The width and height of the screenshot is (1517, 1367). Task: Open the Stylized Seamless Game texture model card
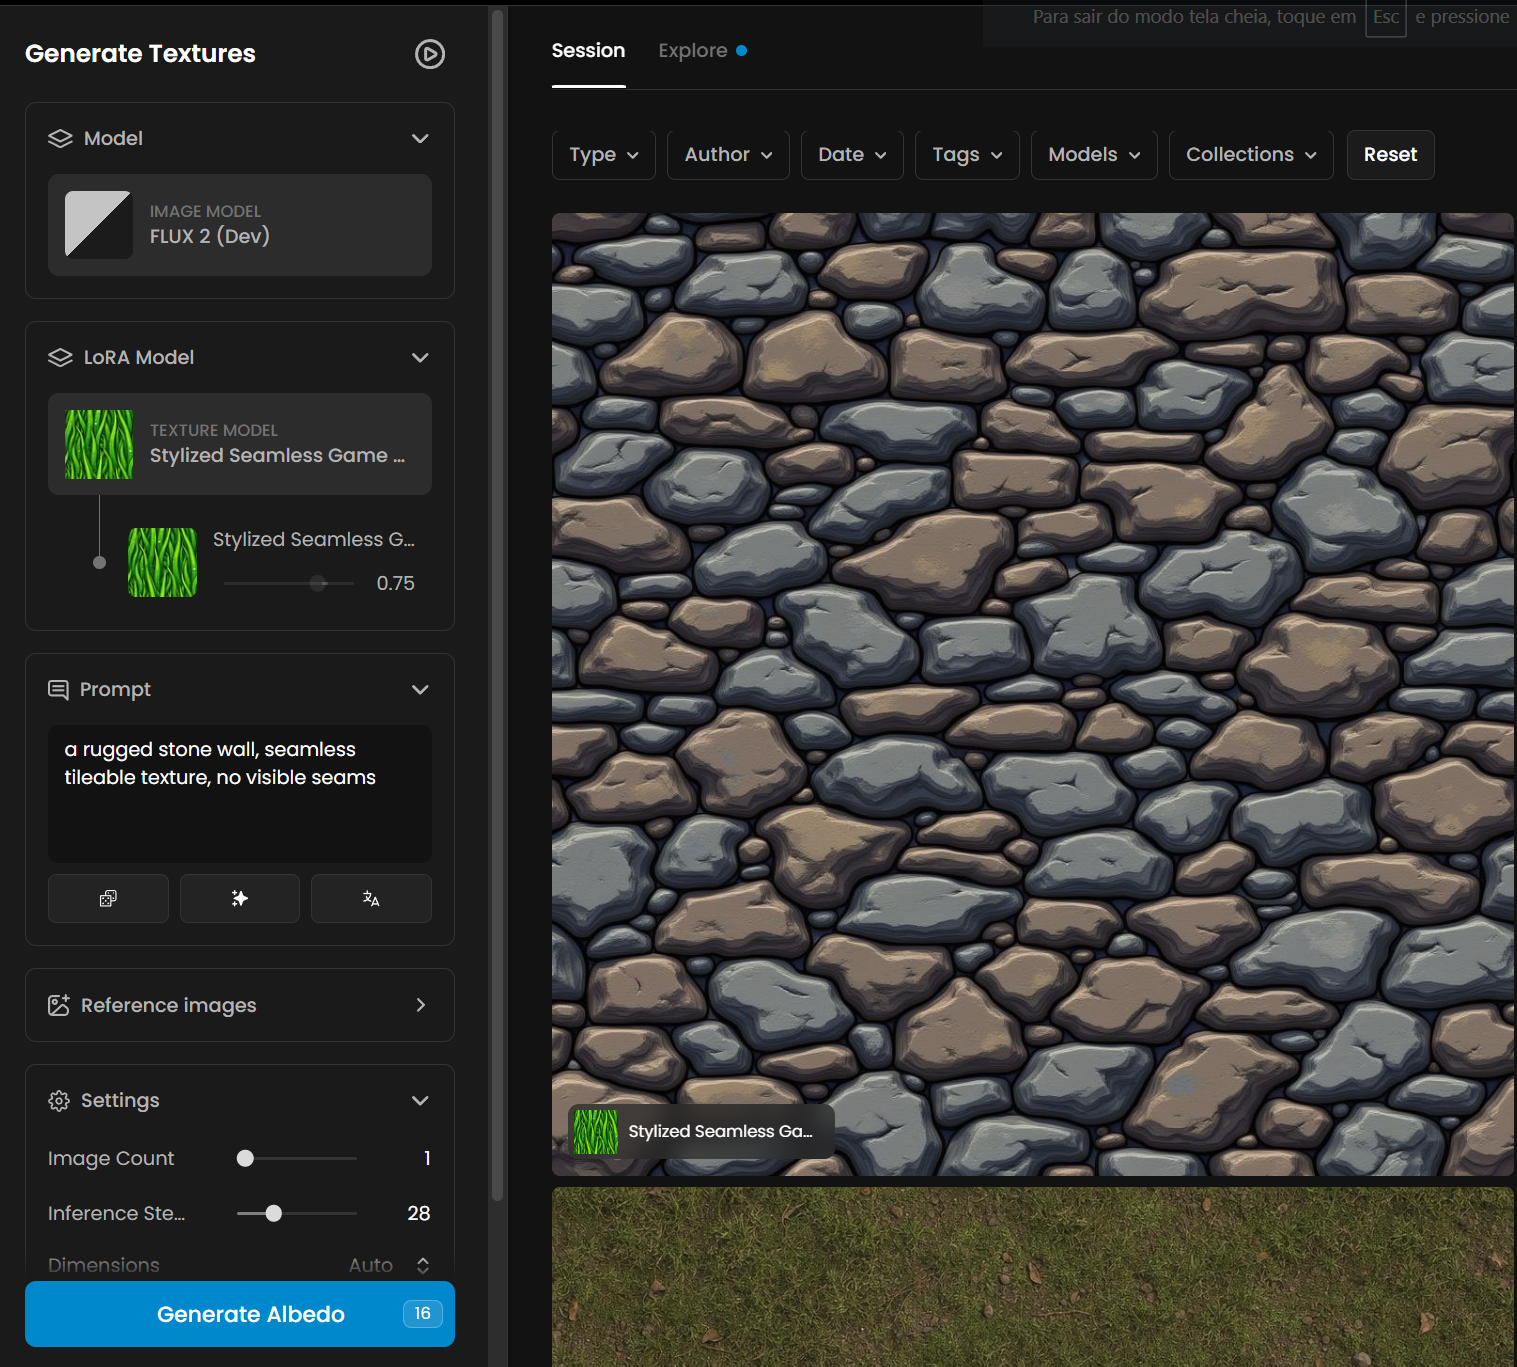240,444
